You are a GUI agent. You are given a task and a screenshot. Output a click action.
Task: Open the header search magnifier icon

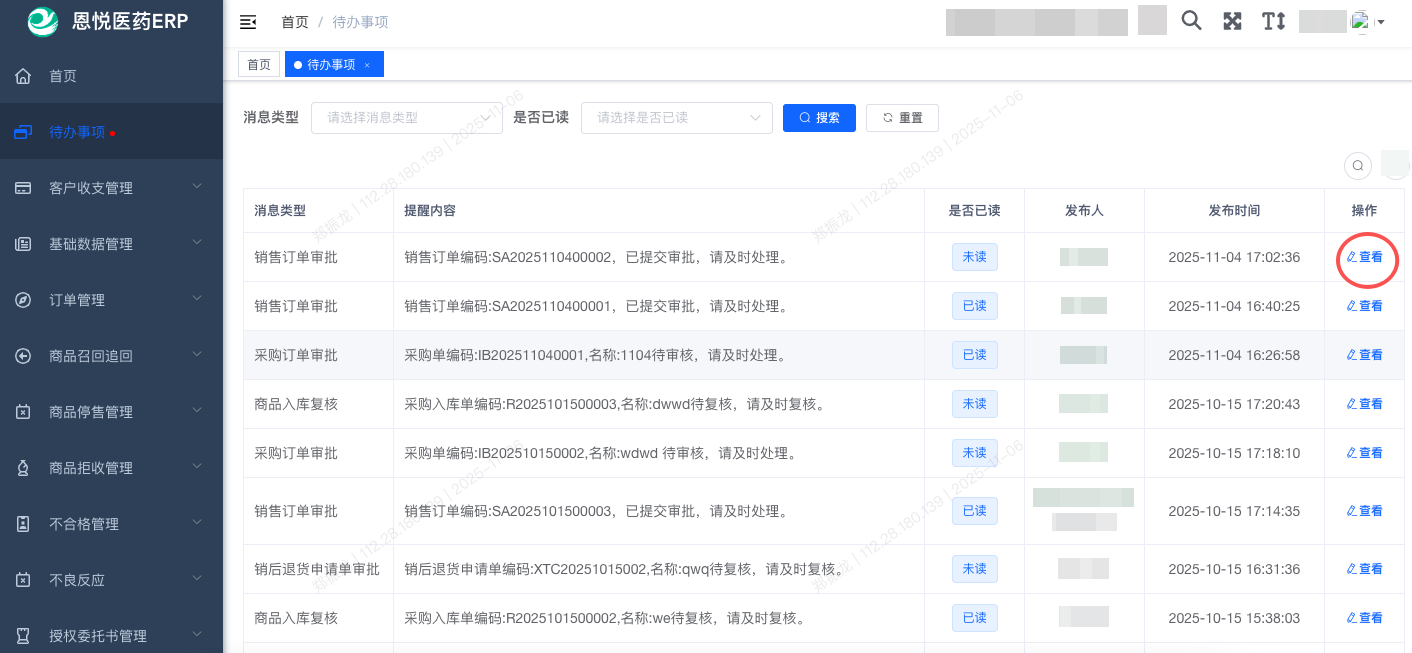coord(1191,21)
